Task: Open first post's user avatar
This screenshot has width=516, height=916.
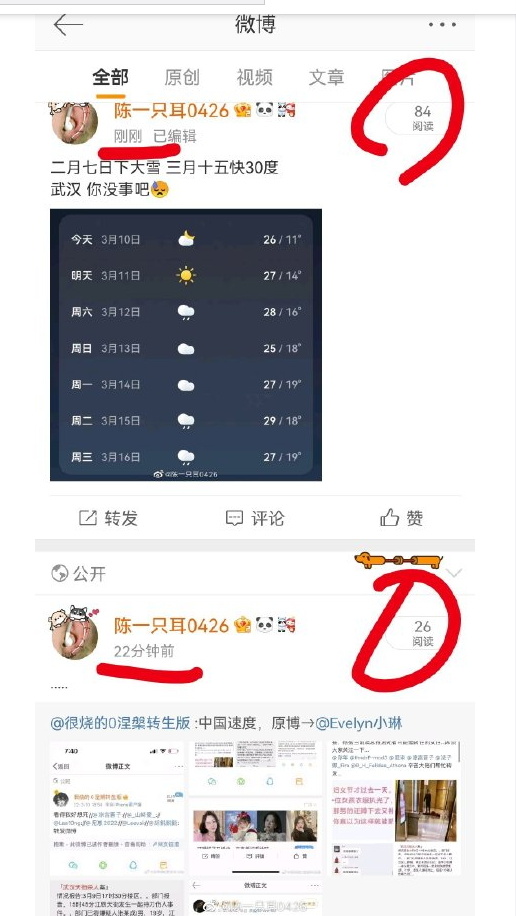Action: (x=74, y=122)
